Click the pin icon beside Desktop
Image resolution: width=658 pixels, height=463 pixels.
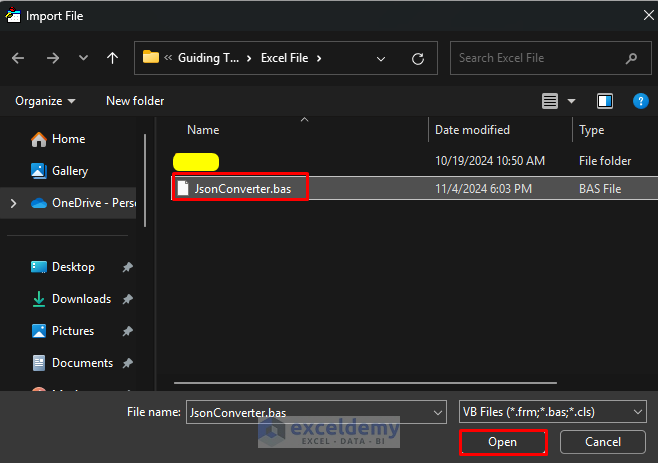[x=128, y=267]
